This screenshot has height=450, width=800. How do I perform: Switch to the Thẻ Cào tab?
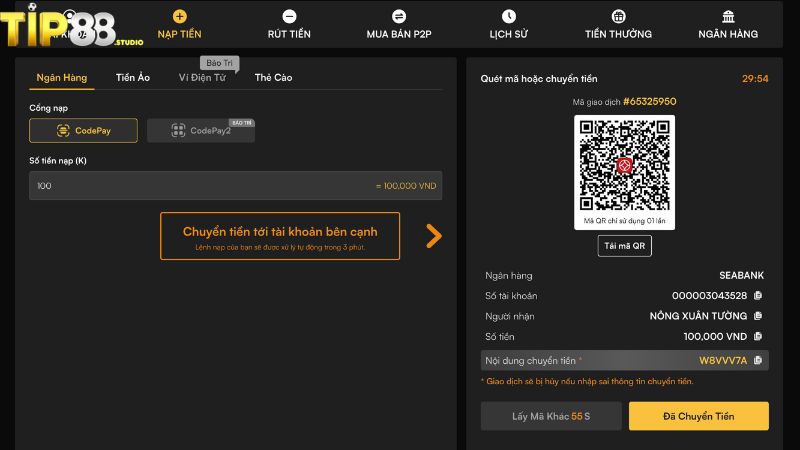(273, 78)
